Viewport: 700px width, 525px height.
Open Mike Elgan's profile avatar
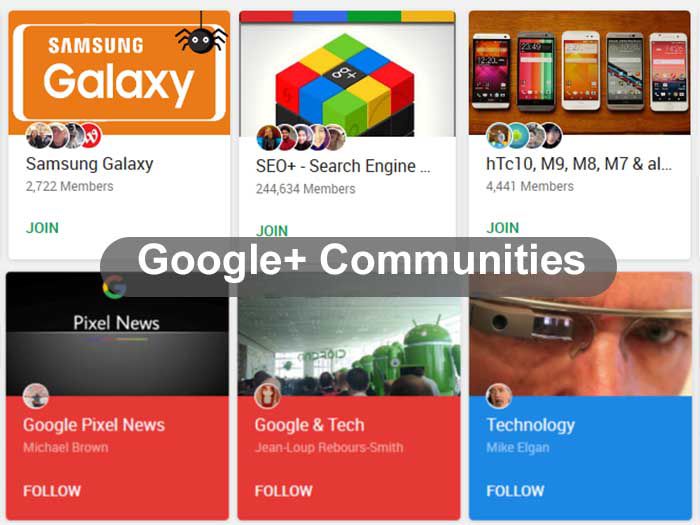pyautogui.click(x=499, y=396)
